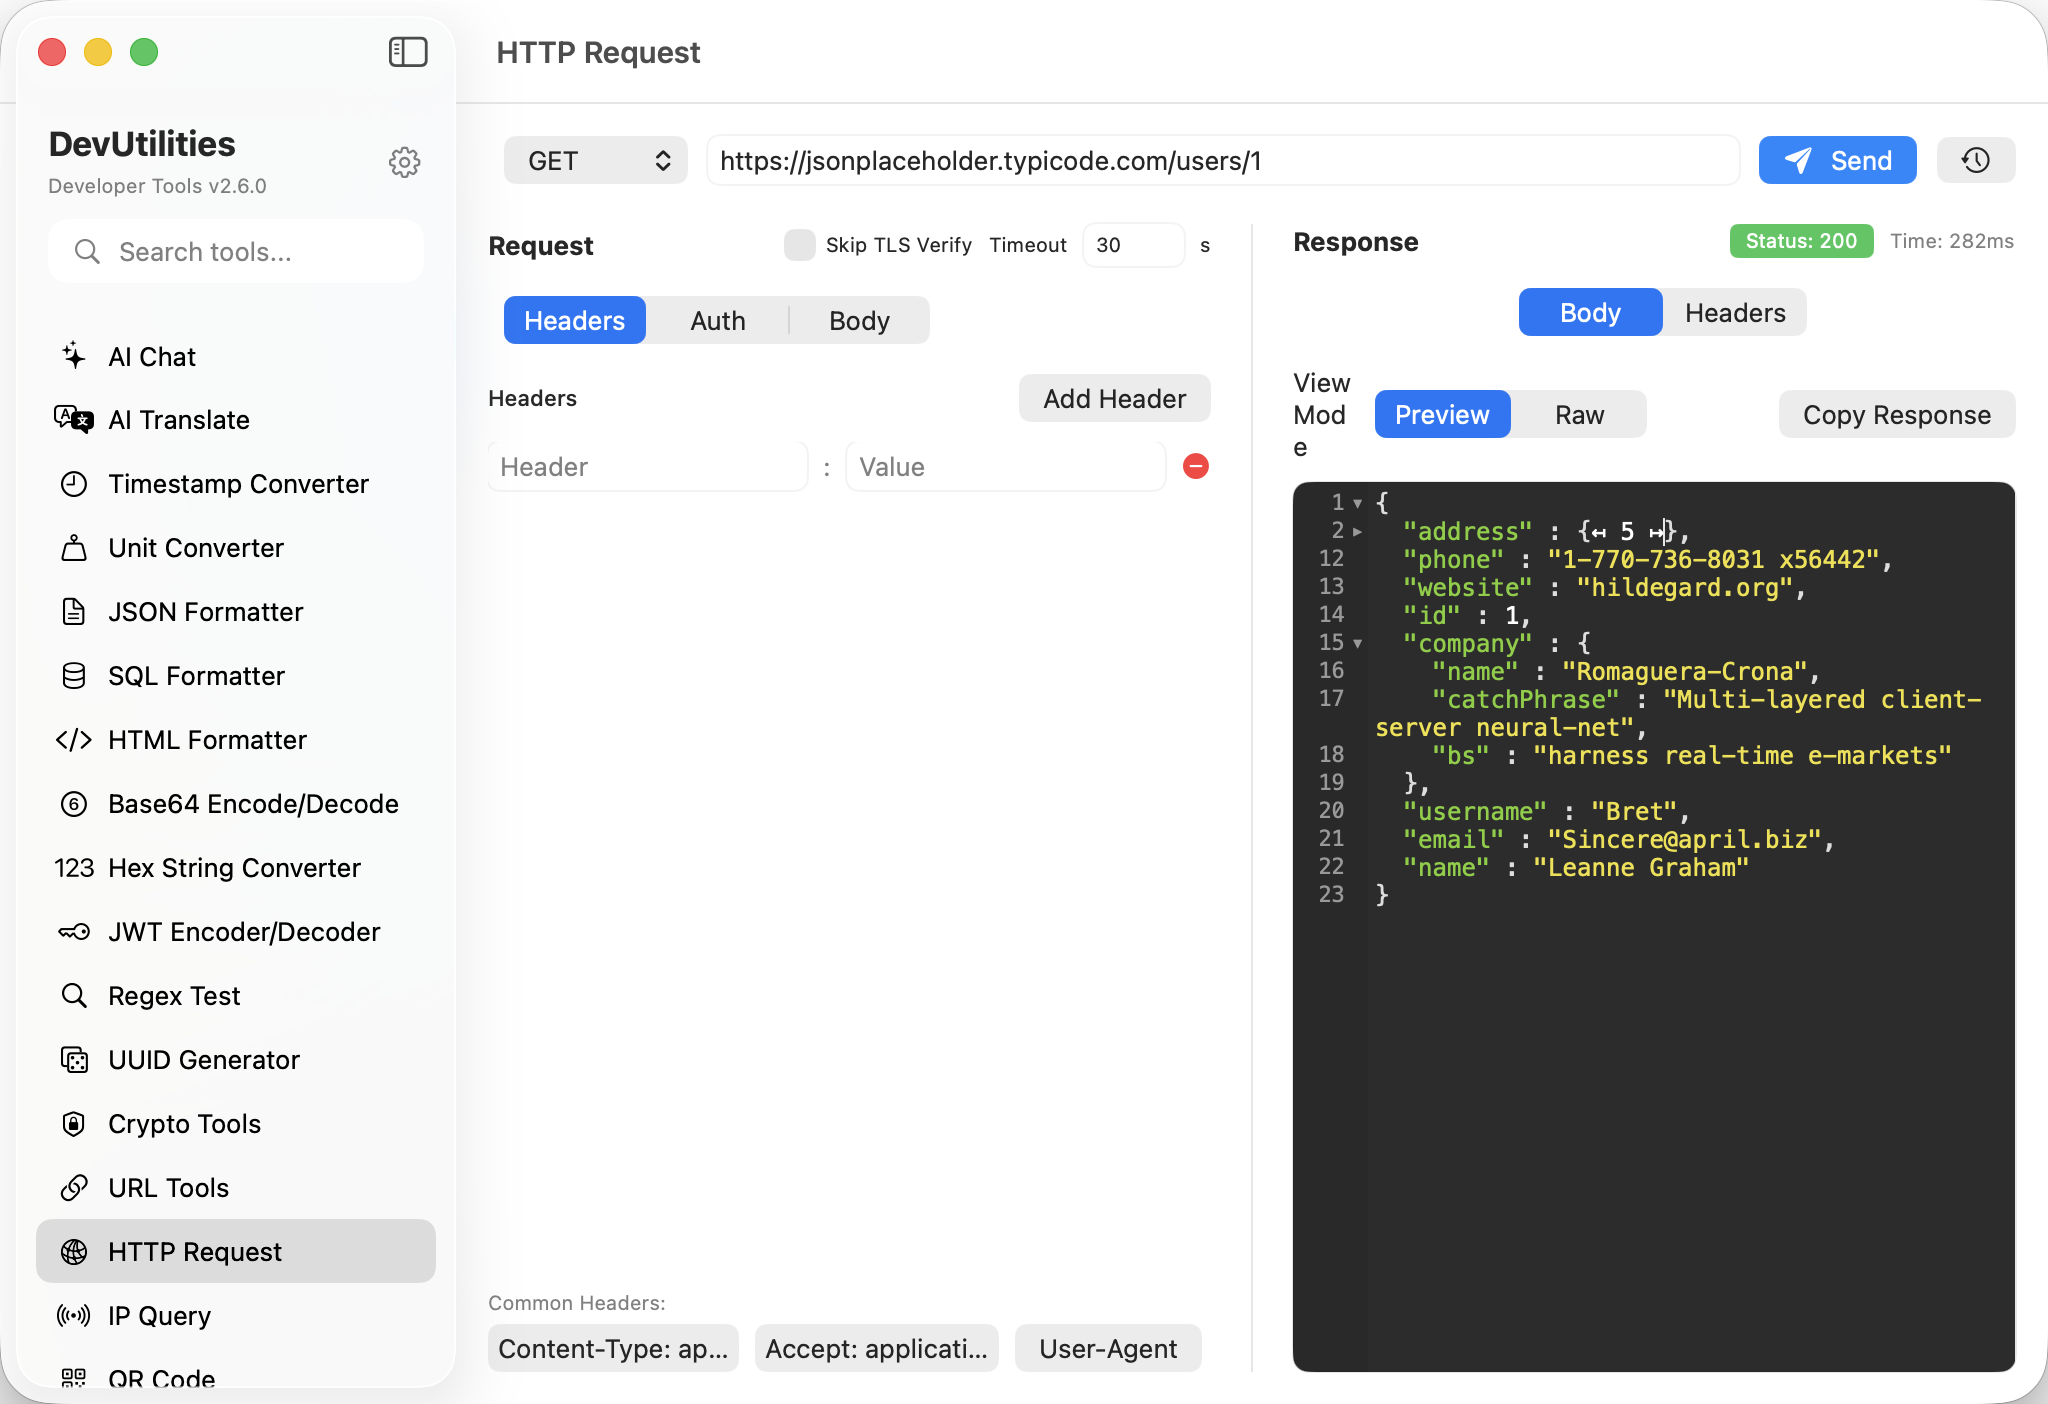Select the Preview view mode

coord(1442,415)
